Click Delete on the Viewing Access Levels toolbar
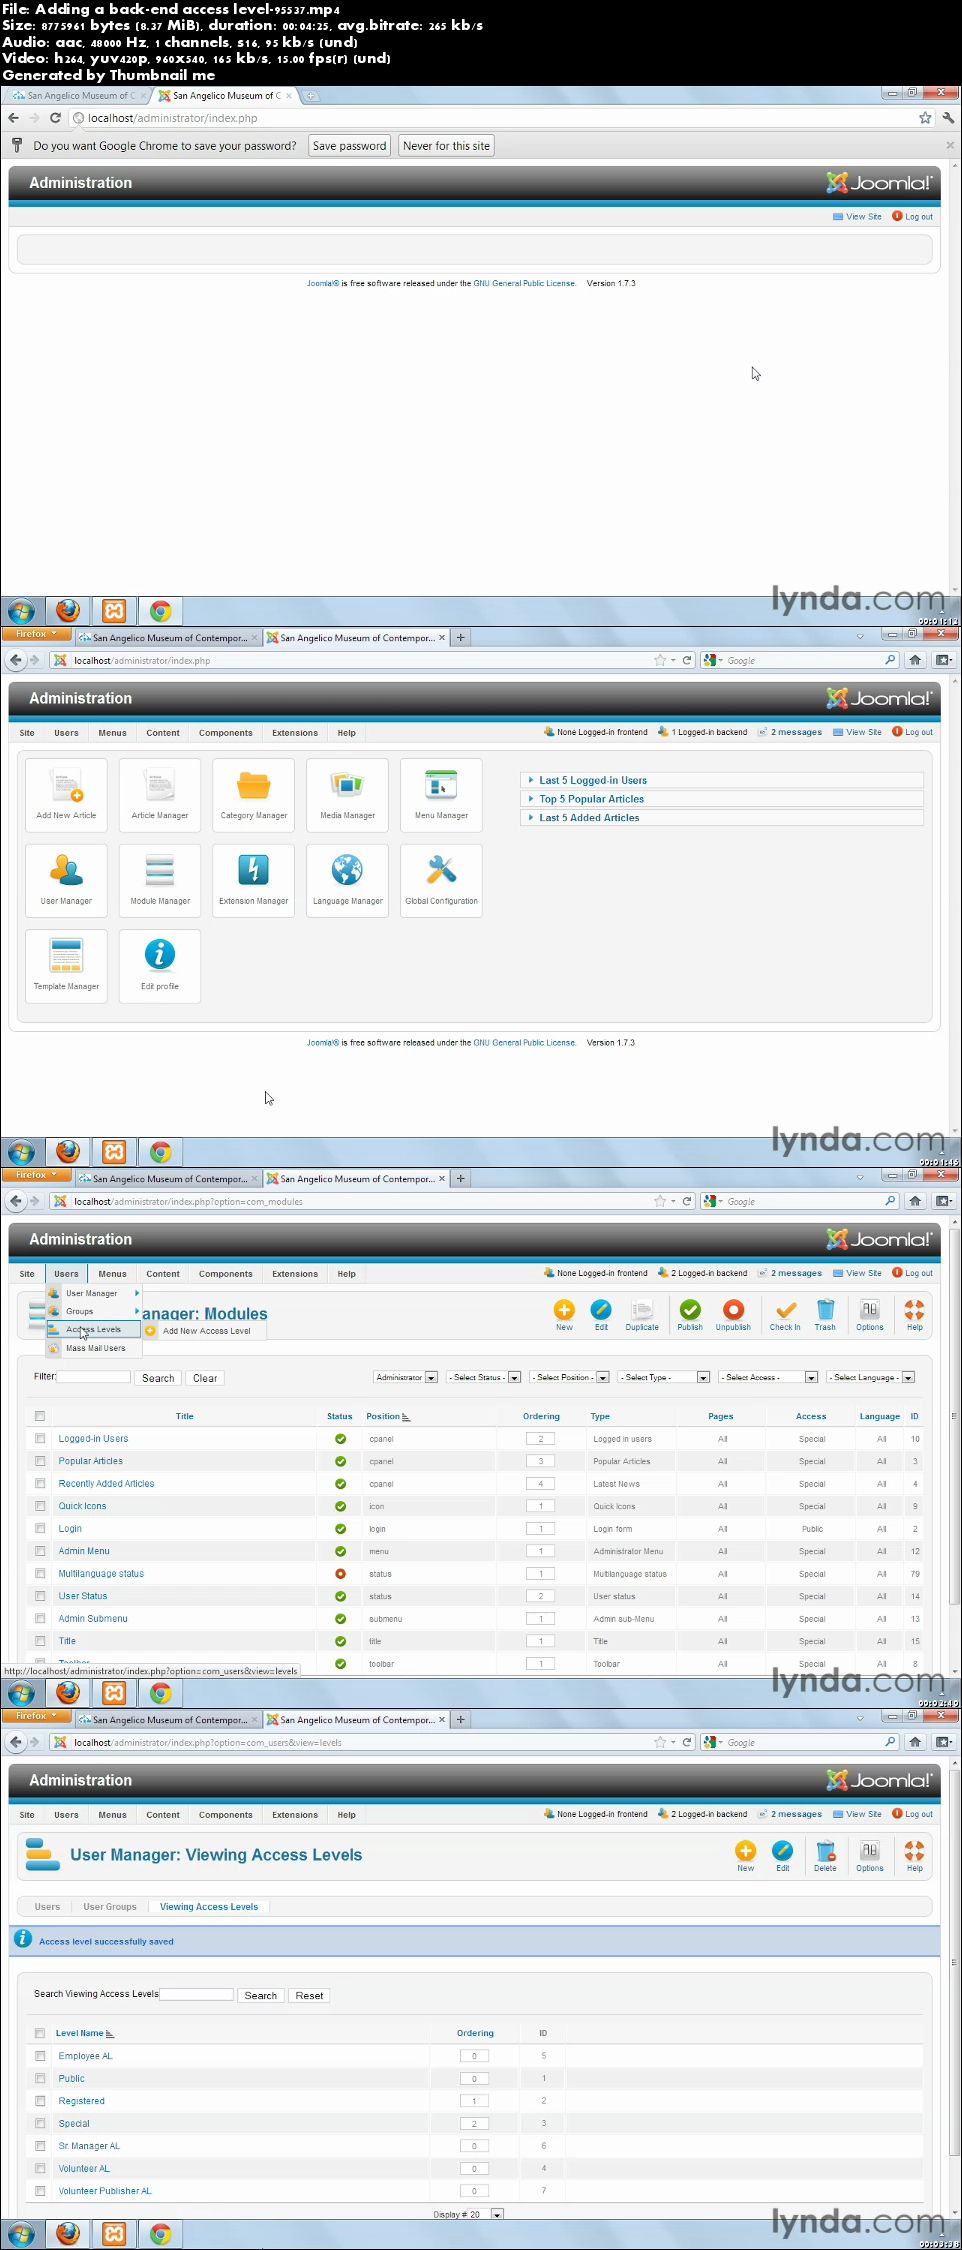Viewport: 962px width, 2250px height. tap(825, 1856)
